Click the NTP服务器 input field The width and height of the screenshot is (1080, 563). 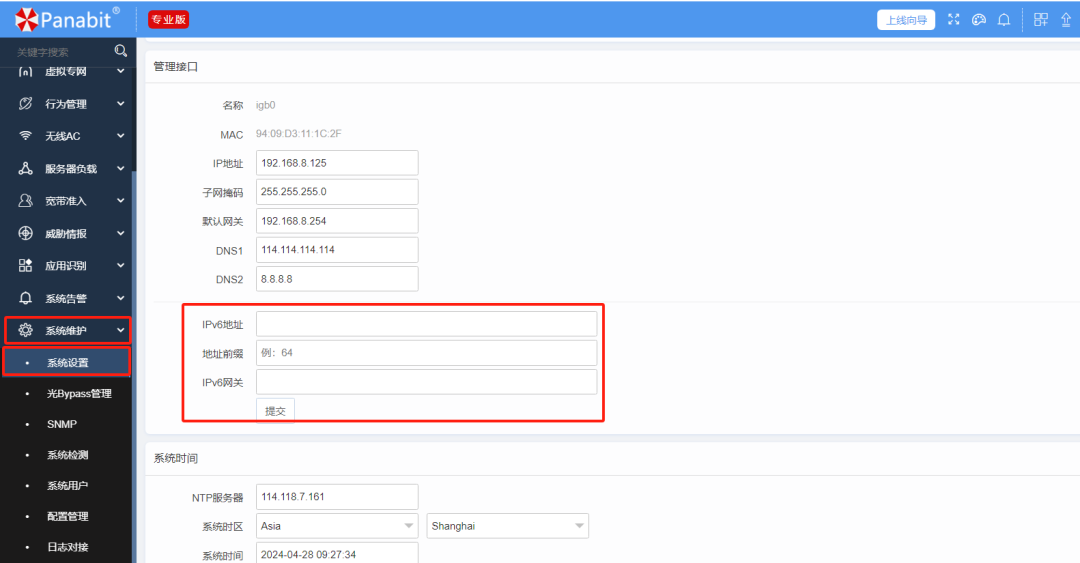coord(337,497)
